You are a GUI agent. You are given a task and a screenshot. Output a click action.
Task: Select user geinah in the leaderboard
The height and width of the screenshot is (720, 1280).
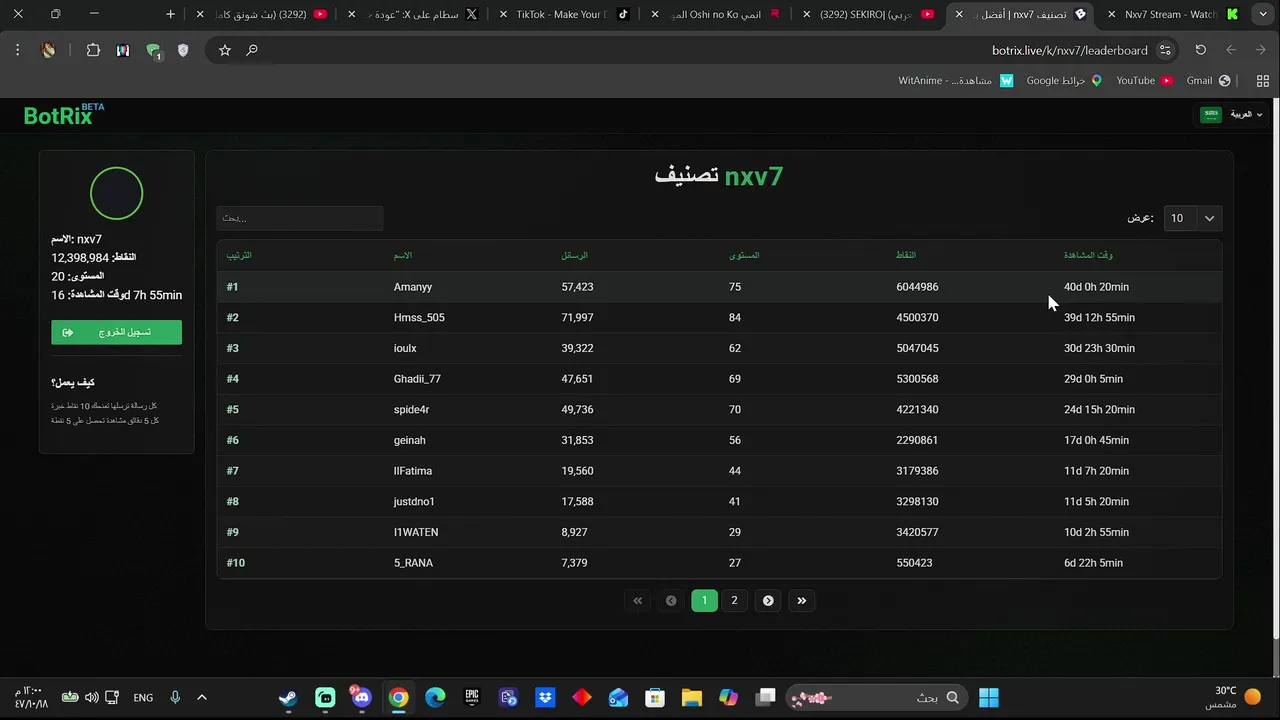[410, 440]
